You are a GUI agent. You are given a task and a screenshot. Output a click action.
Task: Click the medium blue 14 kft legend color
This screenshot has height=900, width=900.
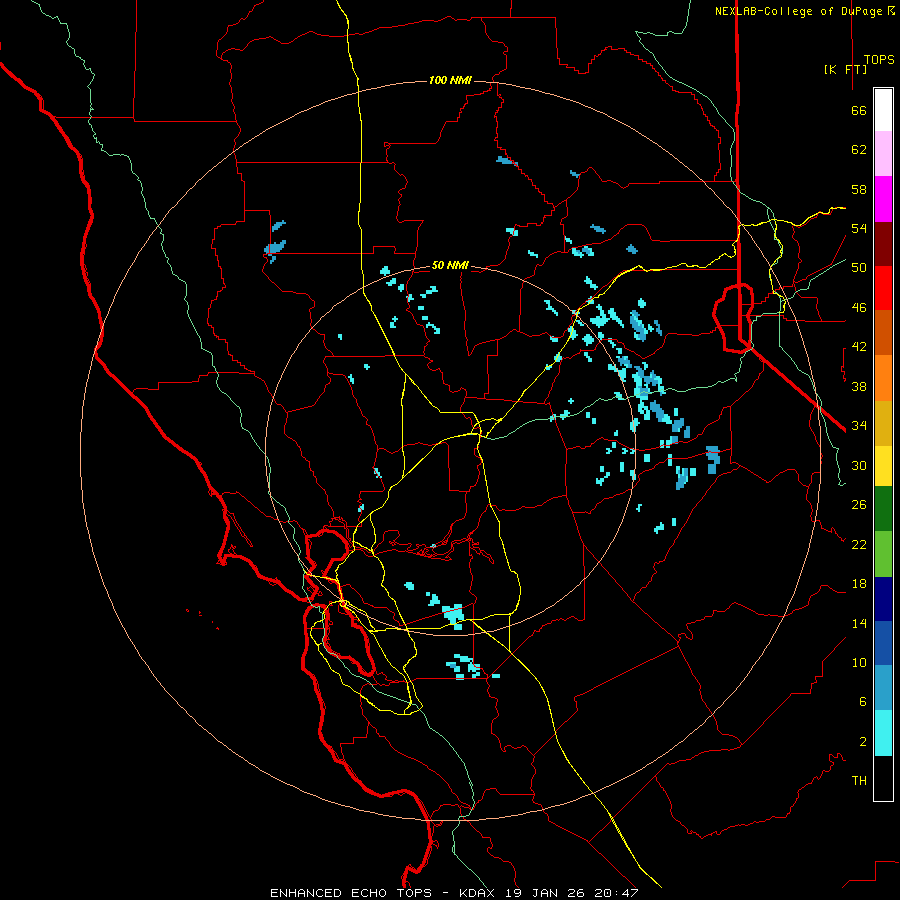[x=883, y=643]
